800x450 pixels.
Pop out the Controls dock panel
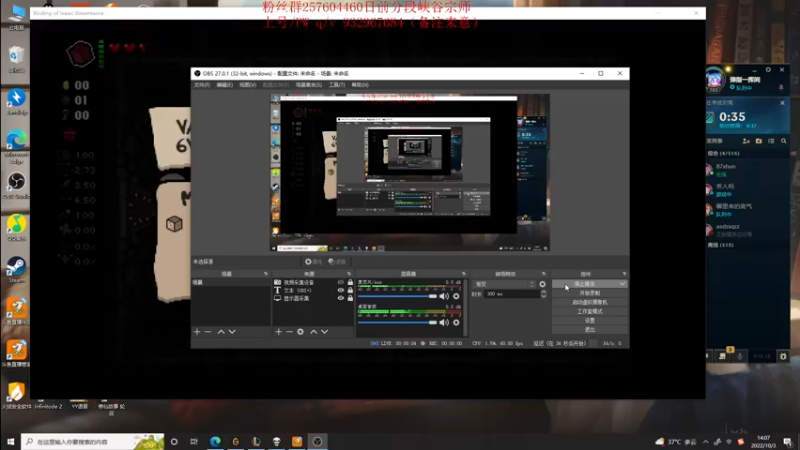[x=624, y=274]
